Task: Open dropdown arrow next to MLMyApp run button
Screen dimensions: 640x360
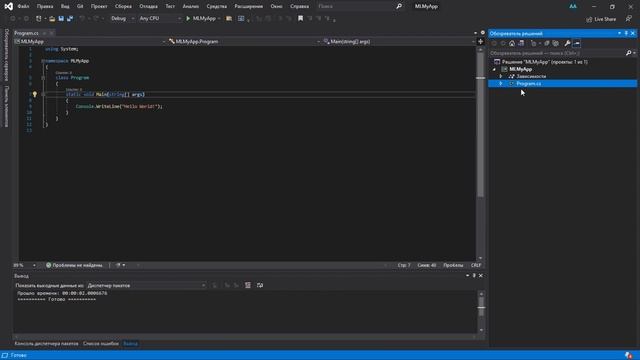Action: (x=219, y=18)
